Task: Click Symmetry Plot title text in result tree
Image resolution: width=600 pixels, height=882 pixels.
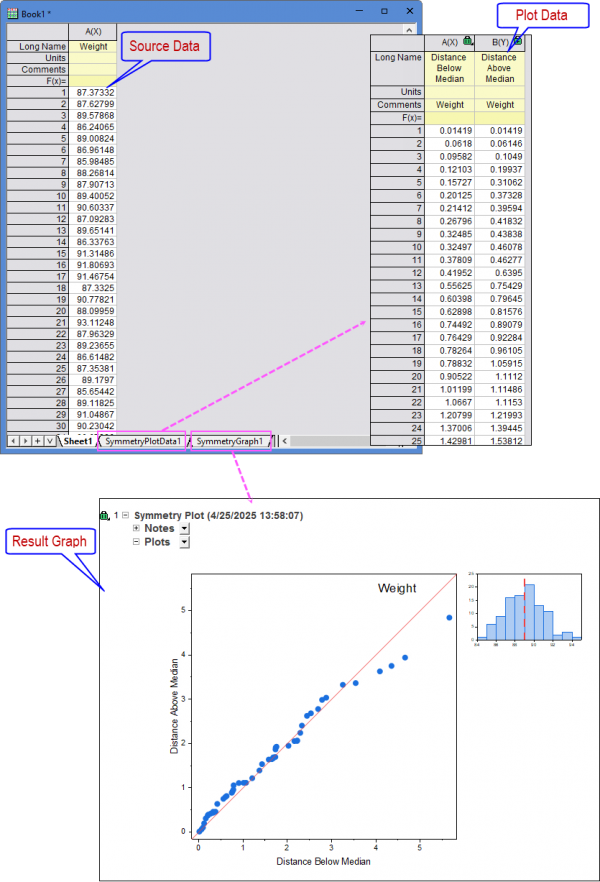Action: [219, 515]
